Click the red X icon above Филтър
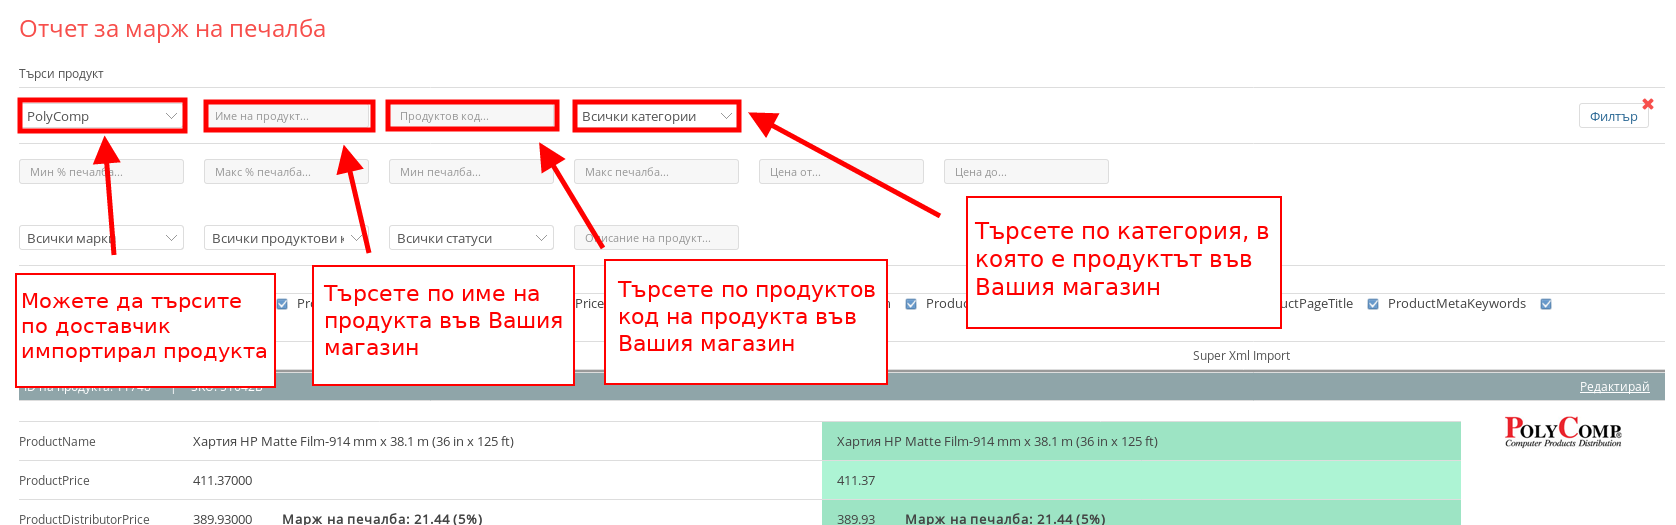 (1647, 104)
